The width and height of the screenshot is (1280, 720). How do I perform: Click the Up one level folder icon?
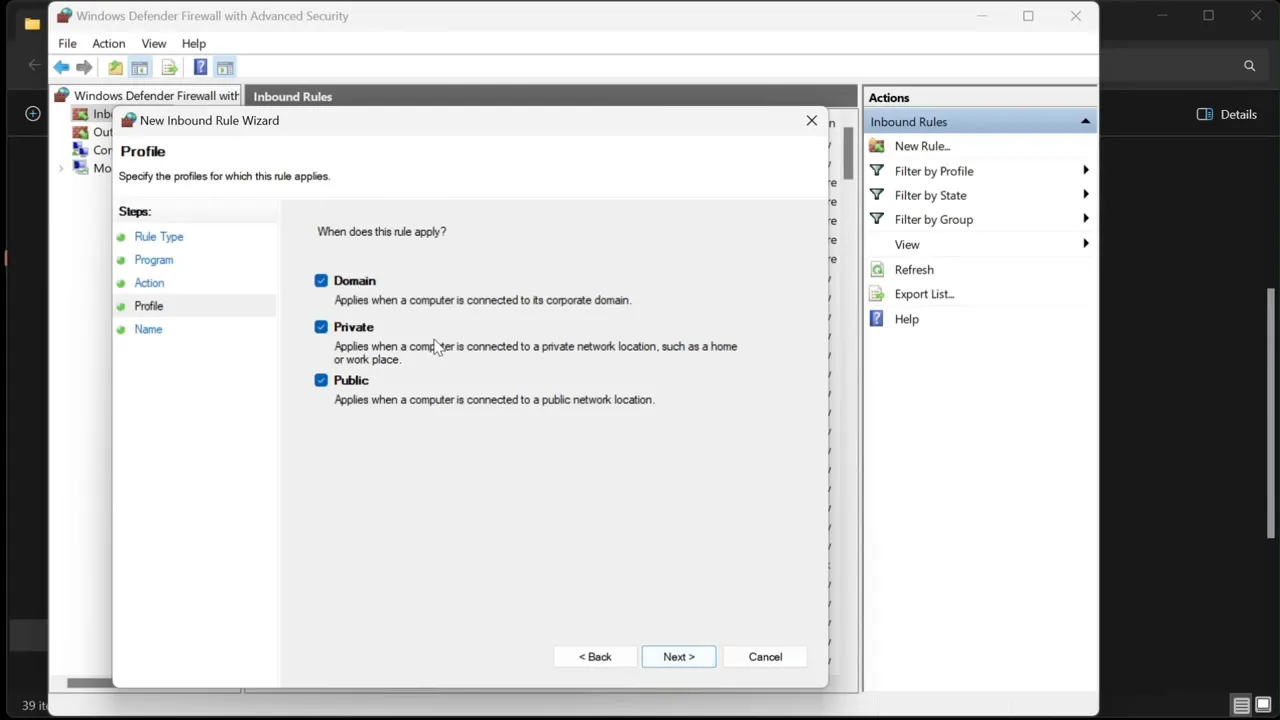click(x=115, y=68)
